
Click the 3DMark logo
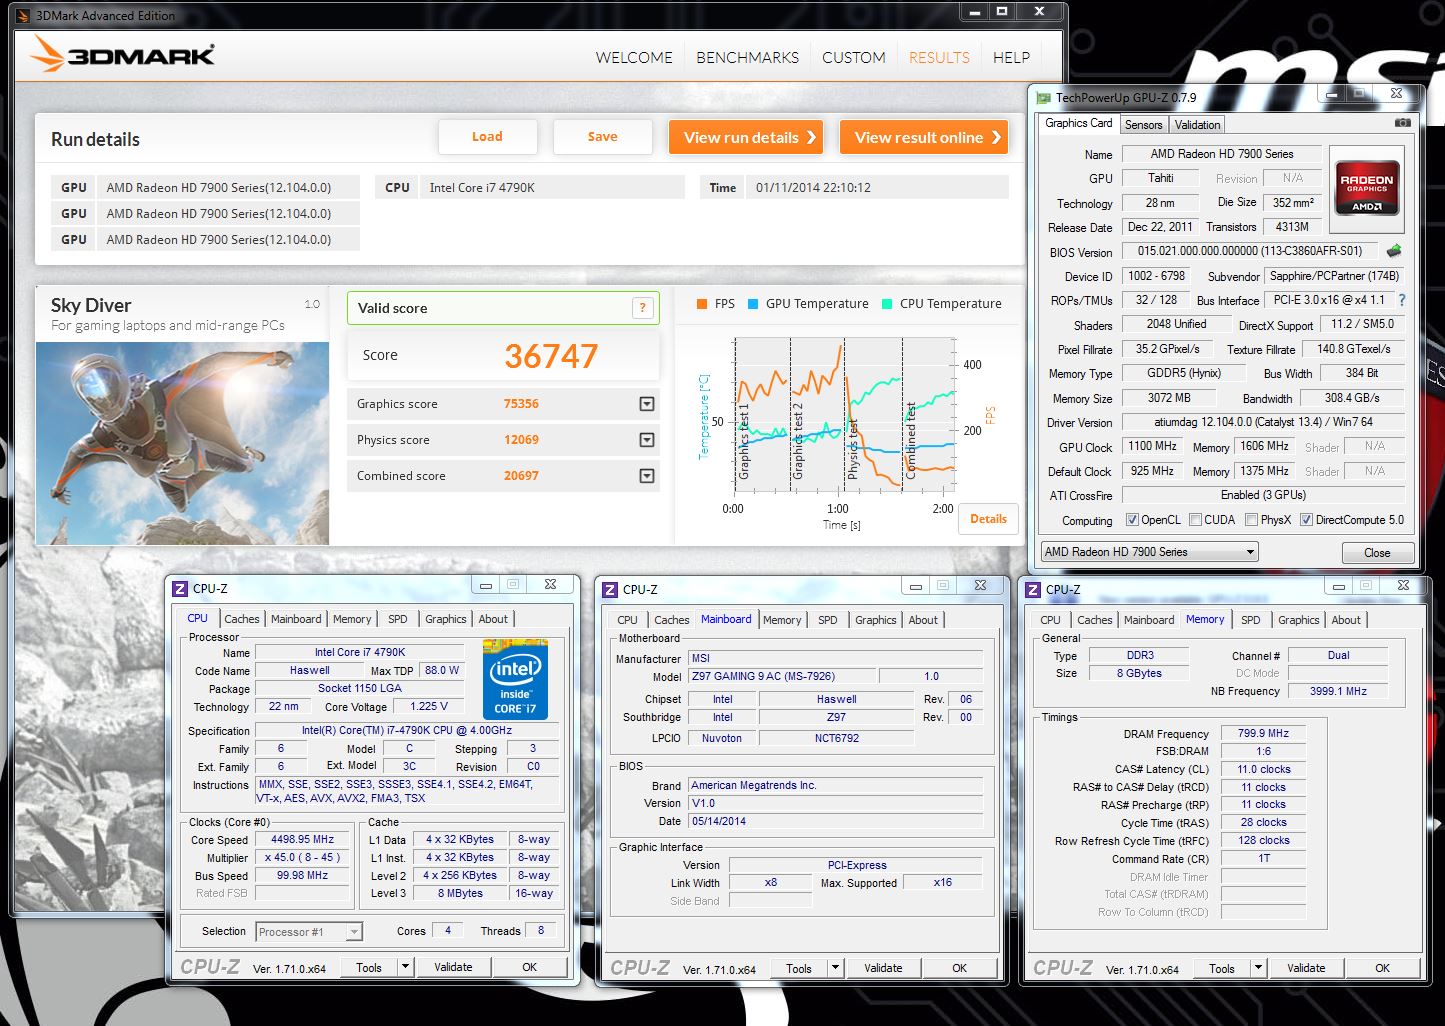click(x=123, y=54)
